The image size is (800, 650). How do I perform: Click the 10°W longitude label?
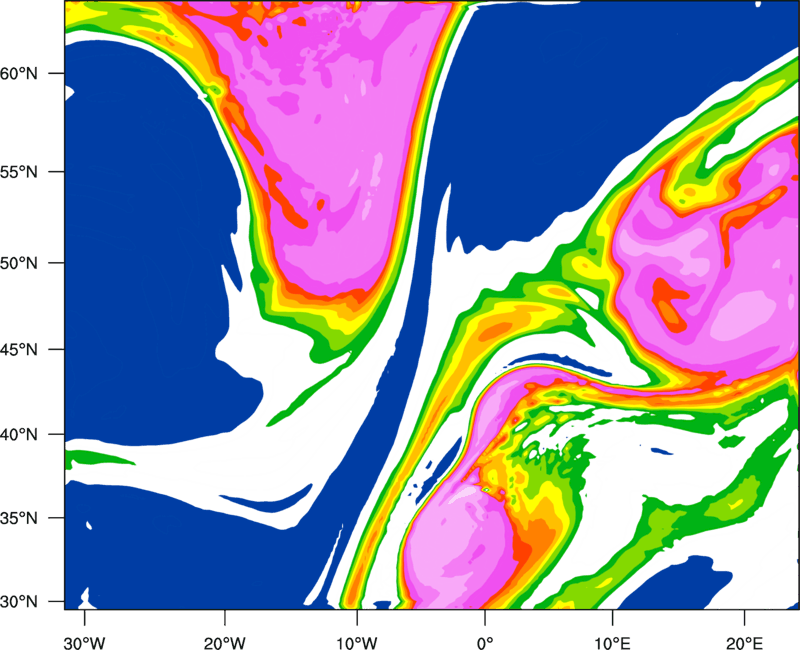357,643
